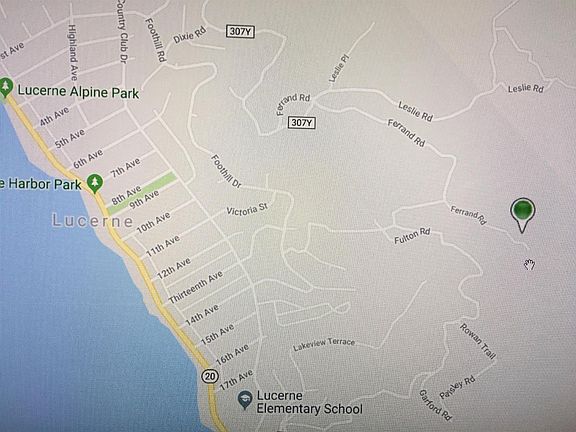Image resolution: width=576 pixels, height=432 pixels.
Task: Click the green park strip by 8th Ave
Action: coord(142,193)
